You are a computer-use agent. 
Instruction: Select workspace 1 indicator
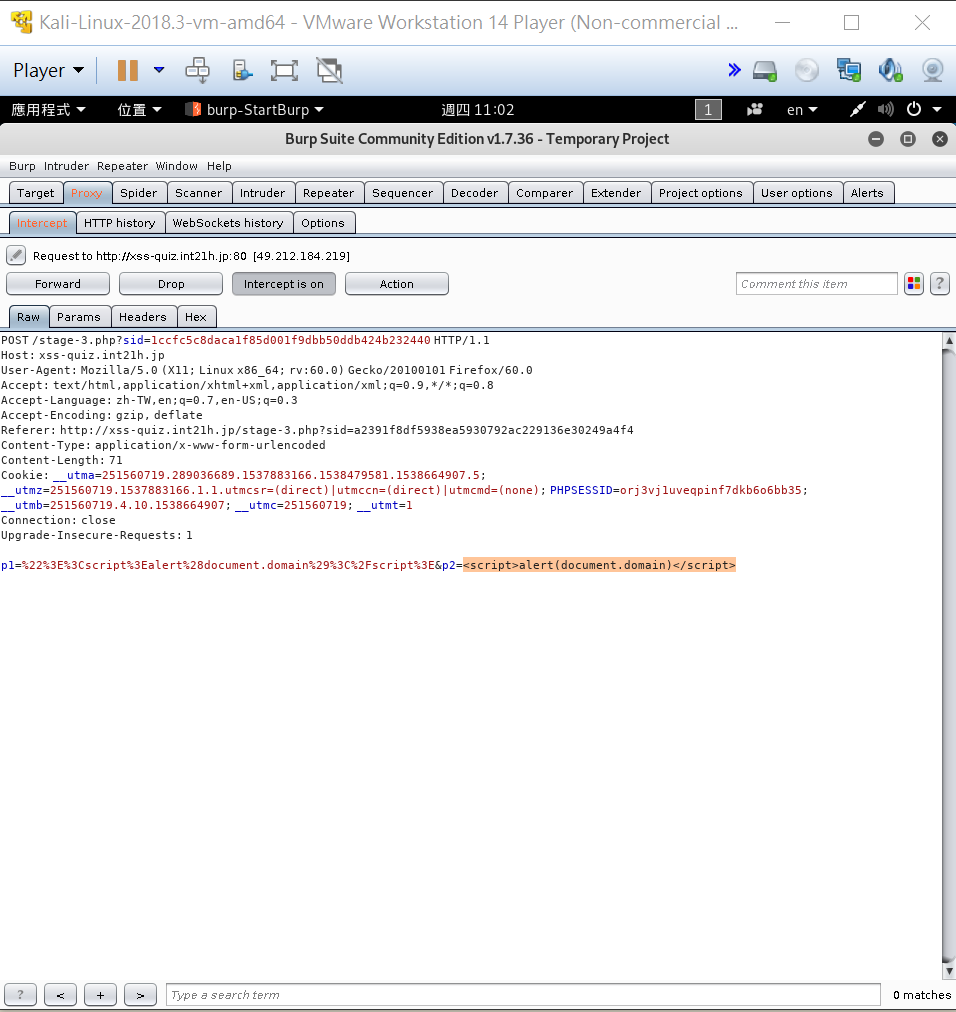coord(708,110)
